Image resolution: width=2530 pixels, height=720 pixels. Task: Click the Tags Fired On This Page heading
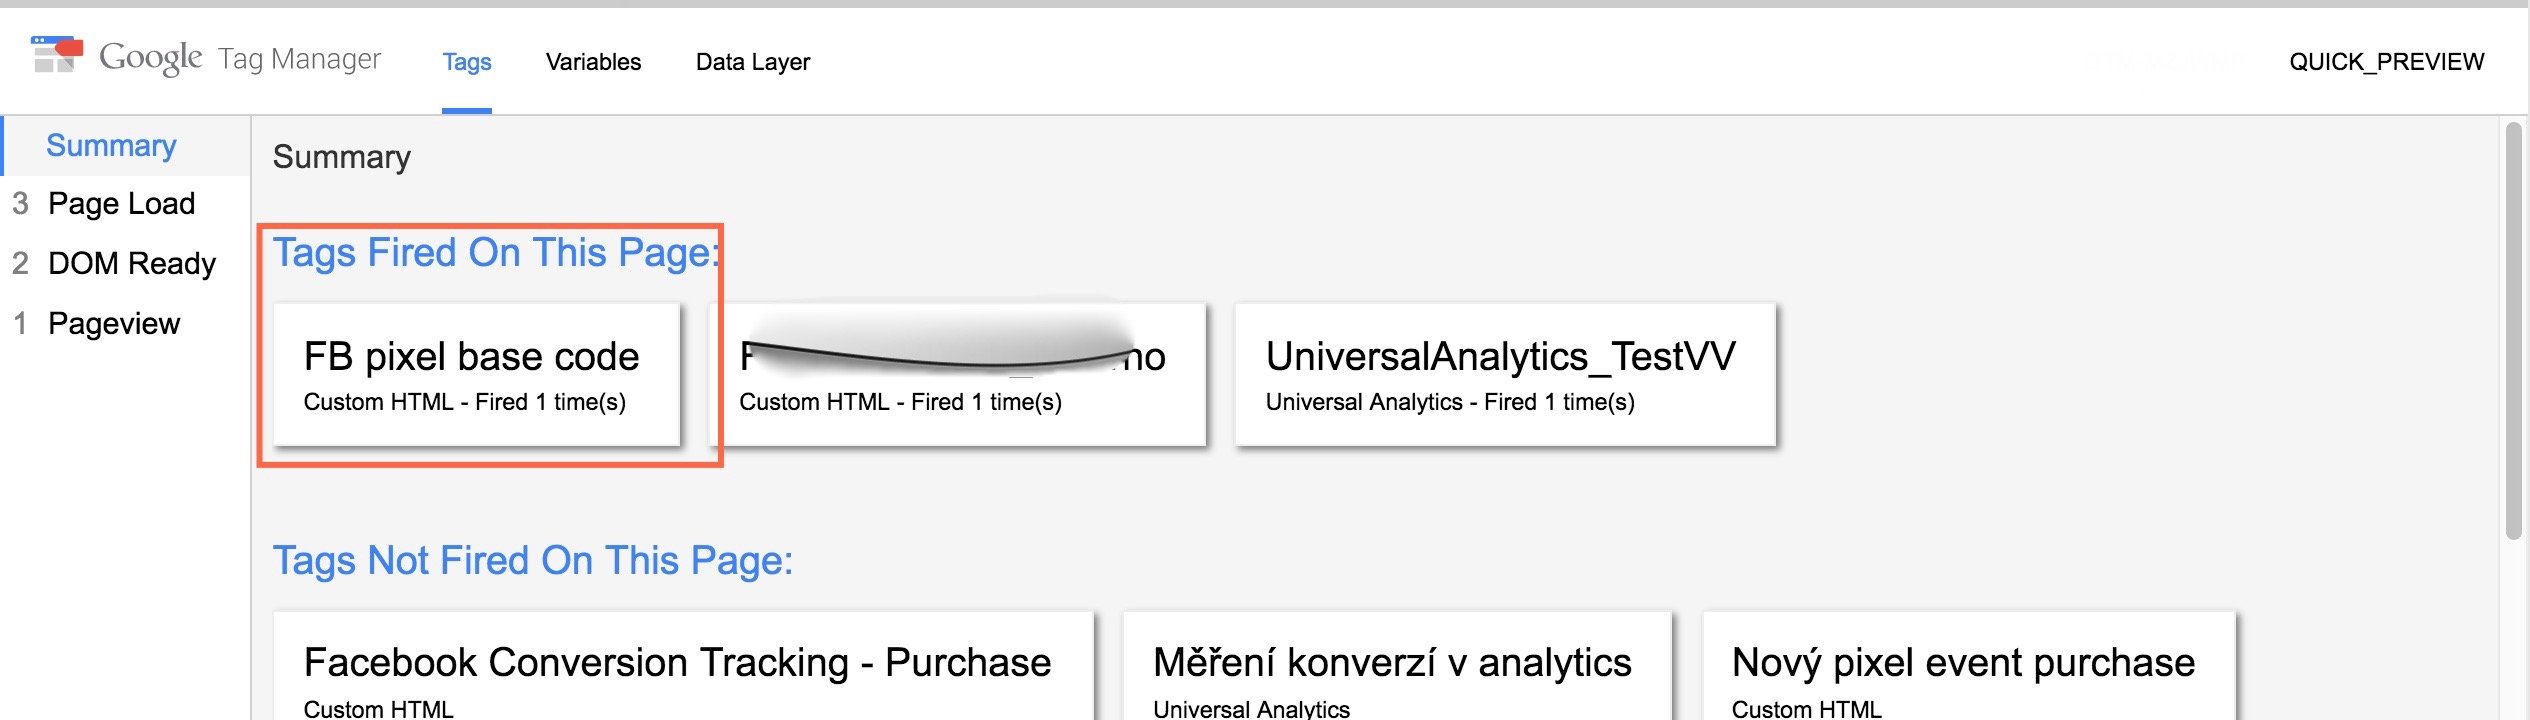coord(496,253)
